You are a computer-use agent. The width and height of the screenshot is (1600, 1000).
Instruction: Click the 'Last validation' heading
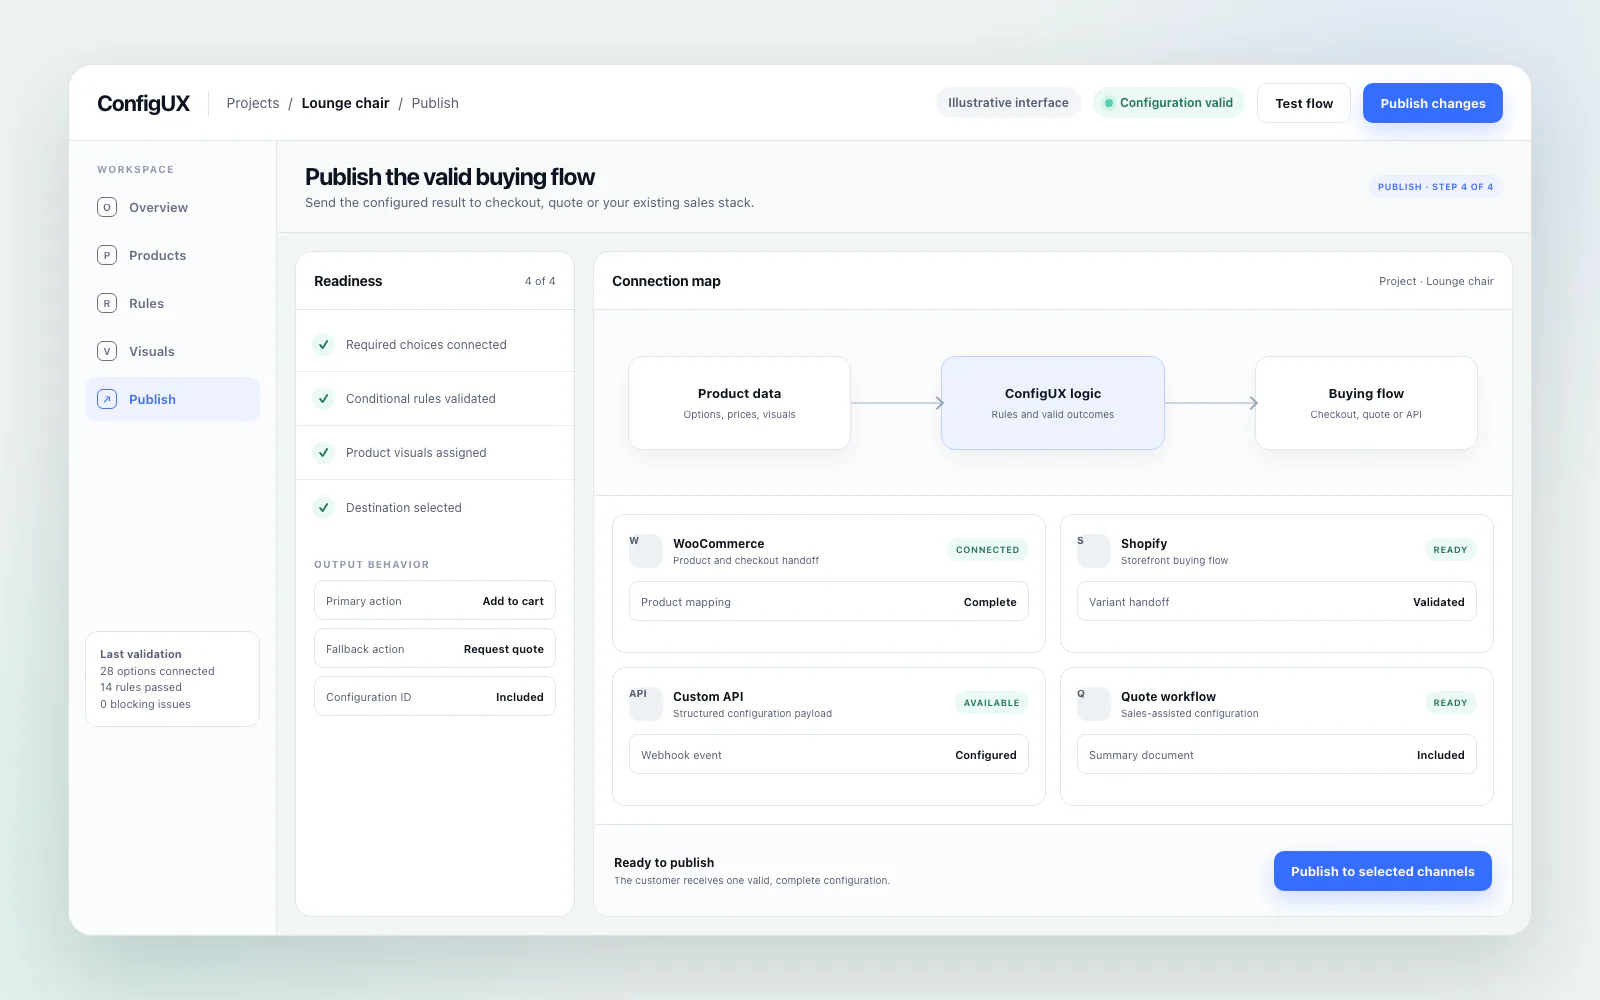tap(141, 654)
